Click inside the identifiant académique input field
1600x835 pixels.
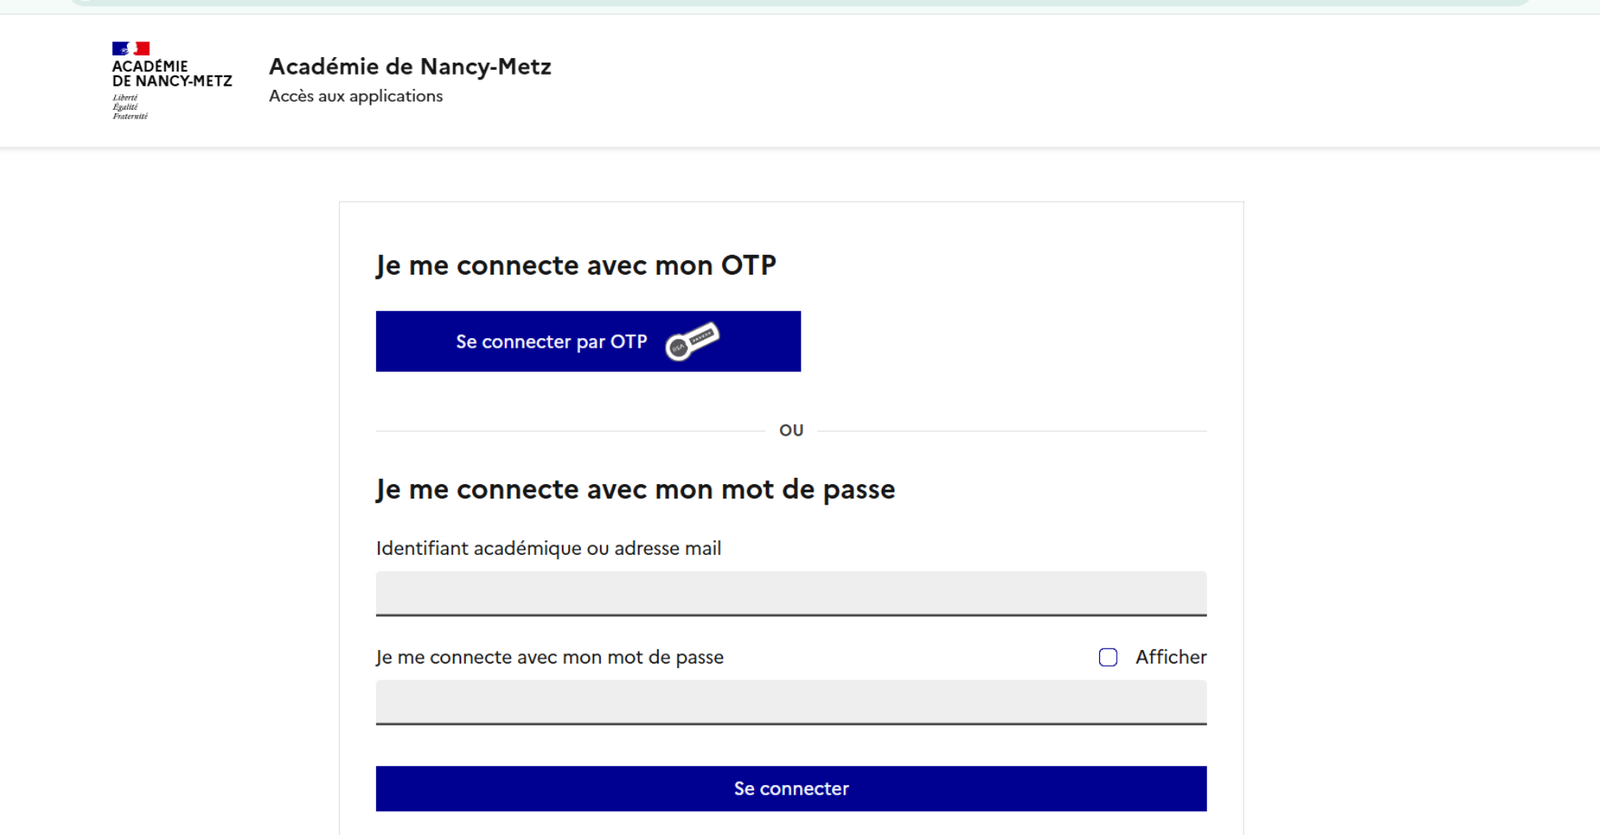pyautogui.click(x=790, y=593)
